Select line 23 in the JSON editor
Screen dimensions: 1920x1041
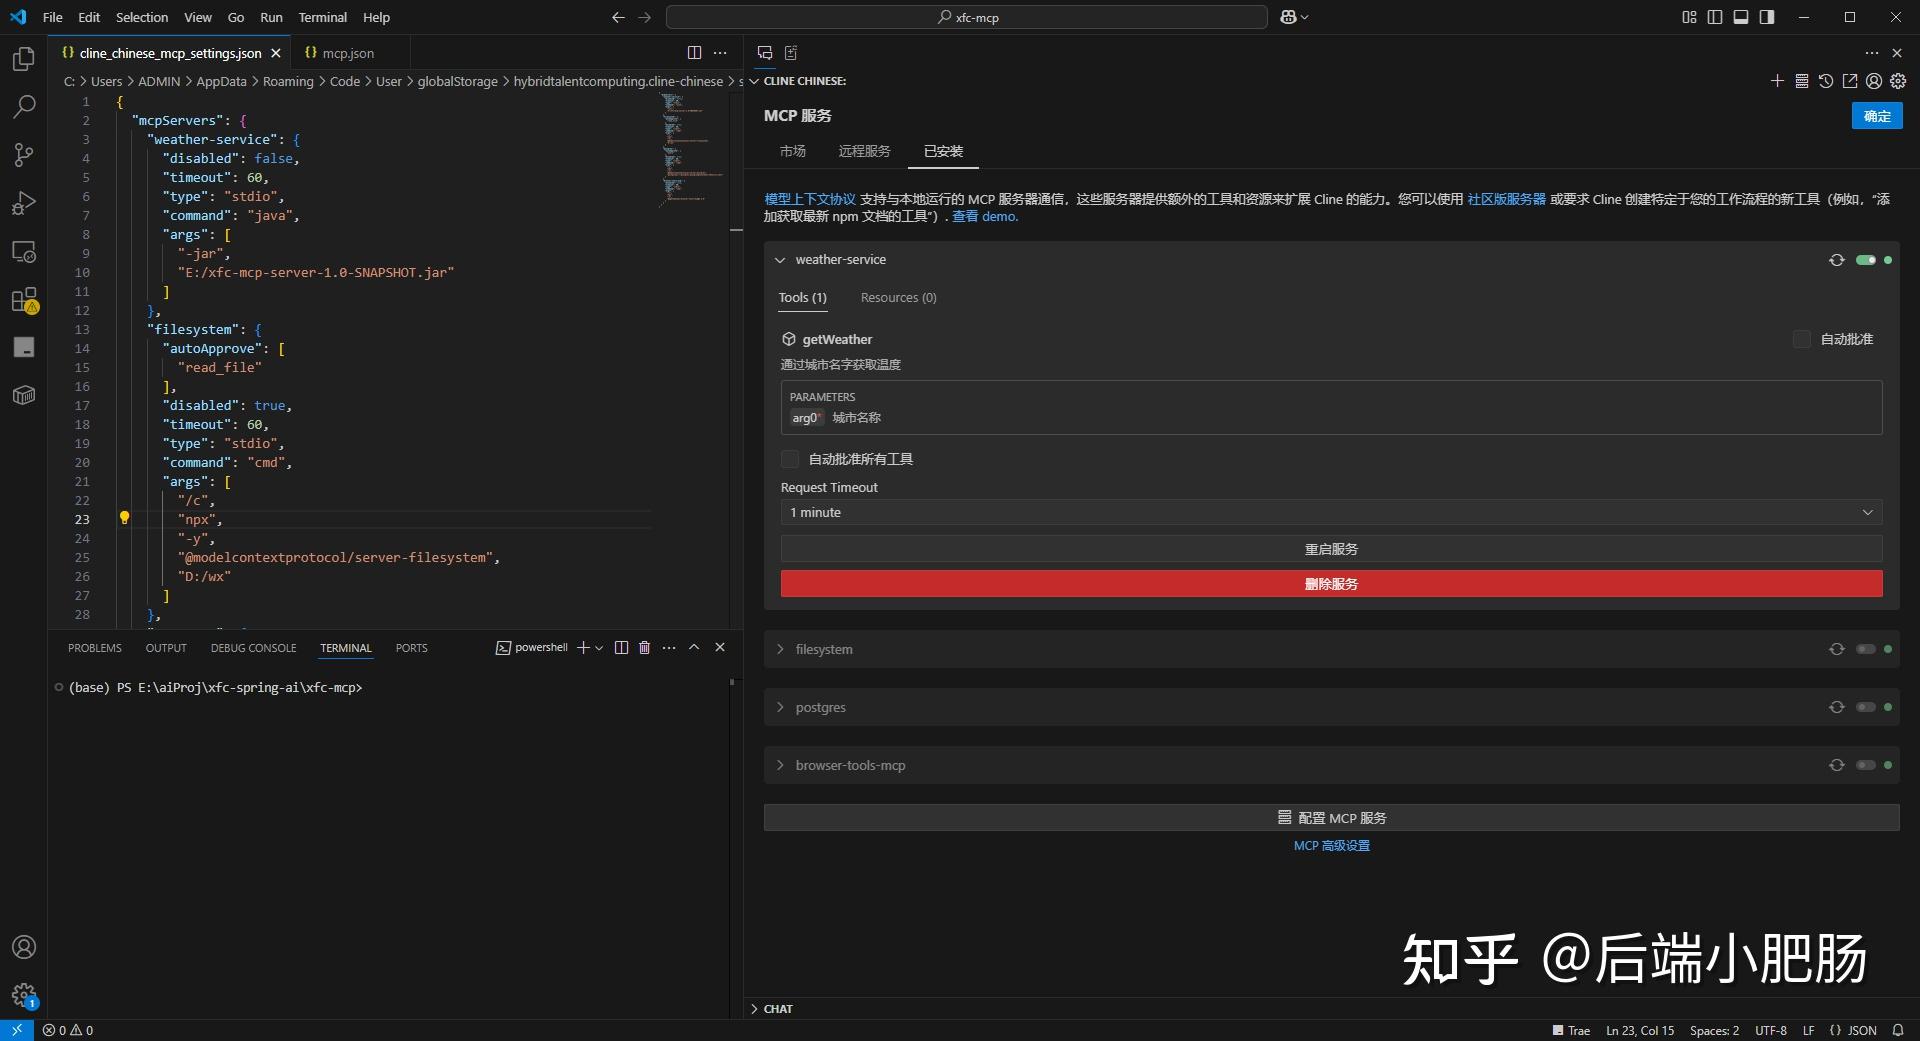coord(84,519)
